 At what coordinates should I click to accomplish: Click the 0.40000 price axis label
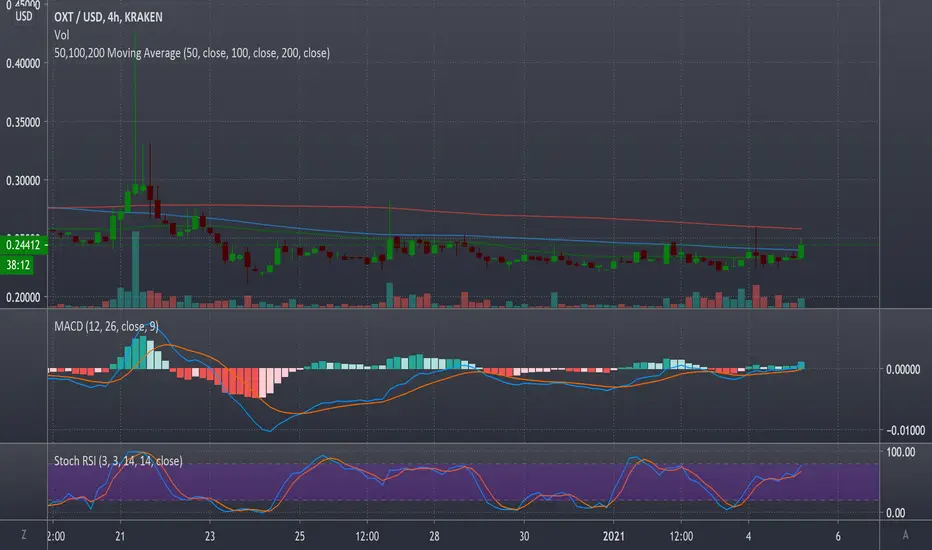[x=23, y=63]
